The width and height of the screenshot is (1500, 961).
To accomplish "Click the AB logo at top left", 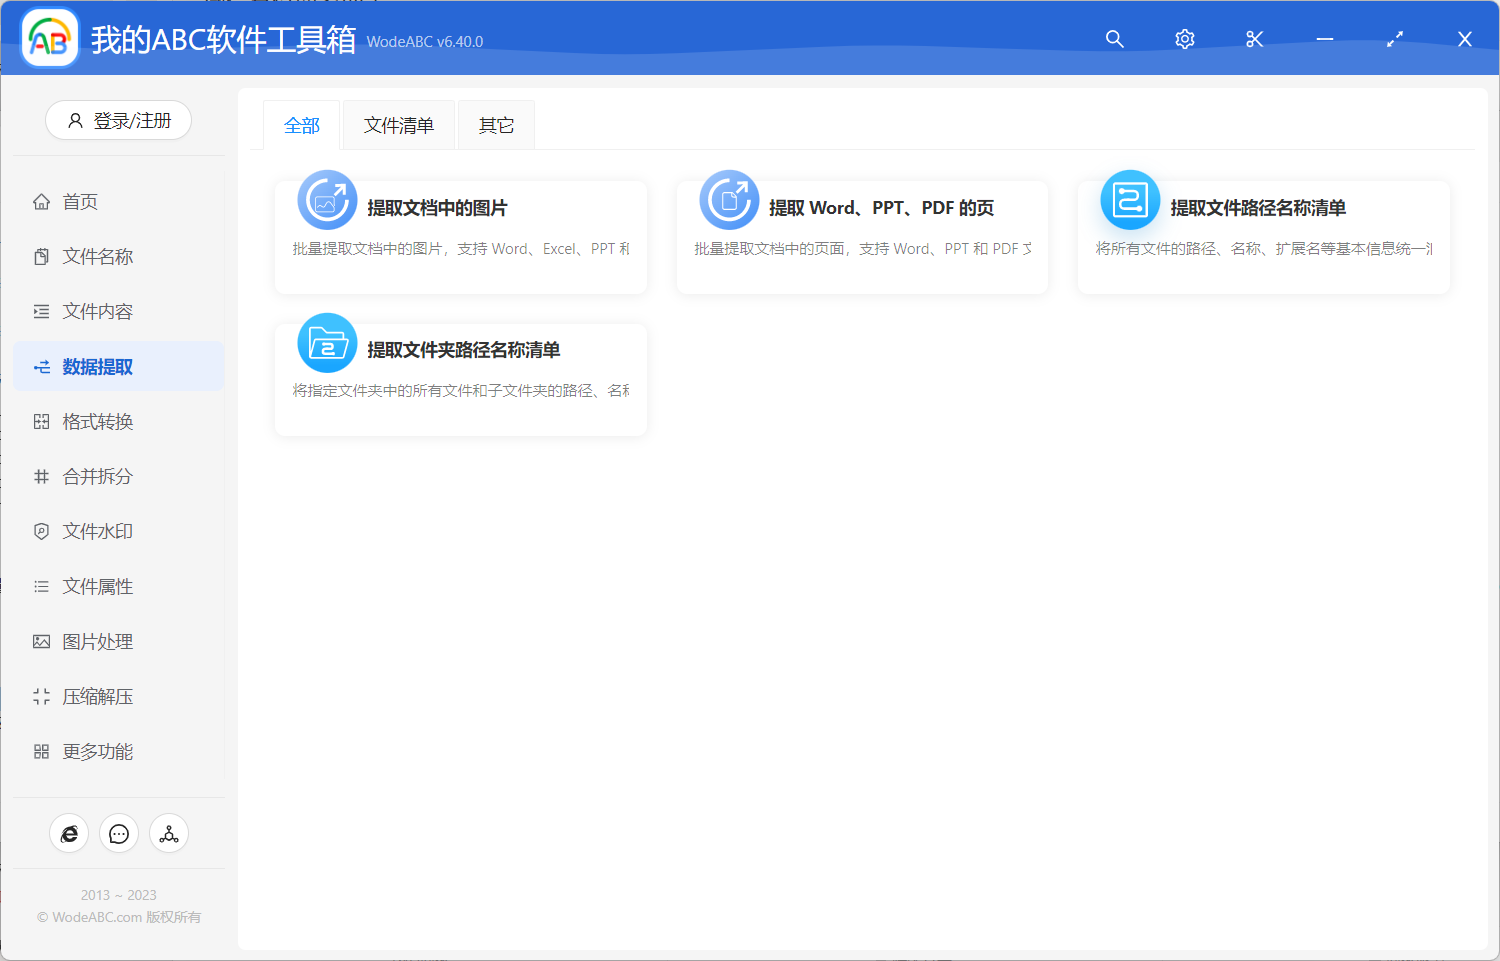I will click(49, 37).
